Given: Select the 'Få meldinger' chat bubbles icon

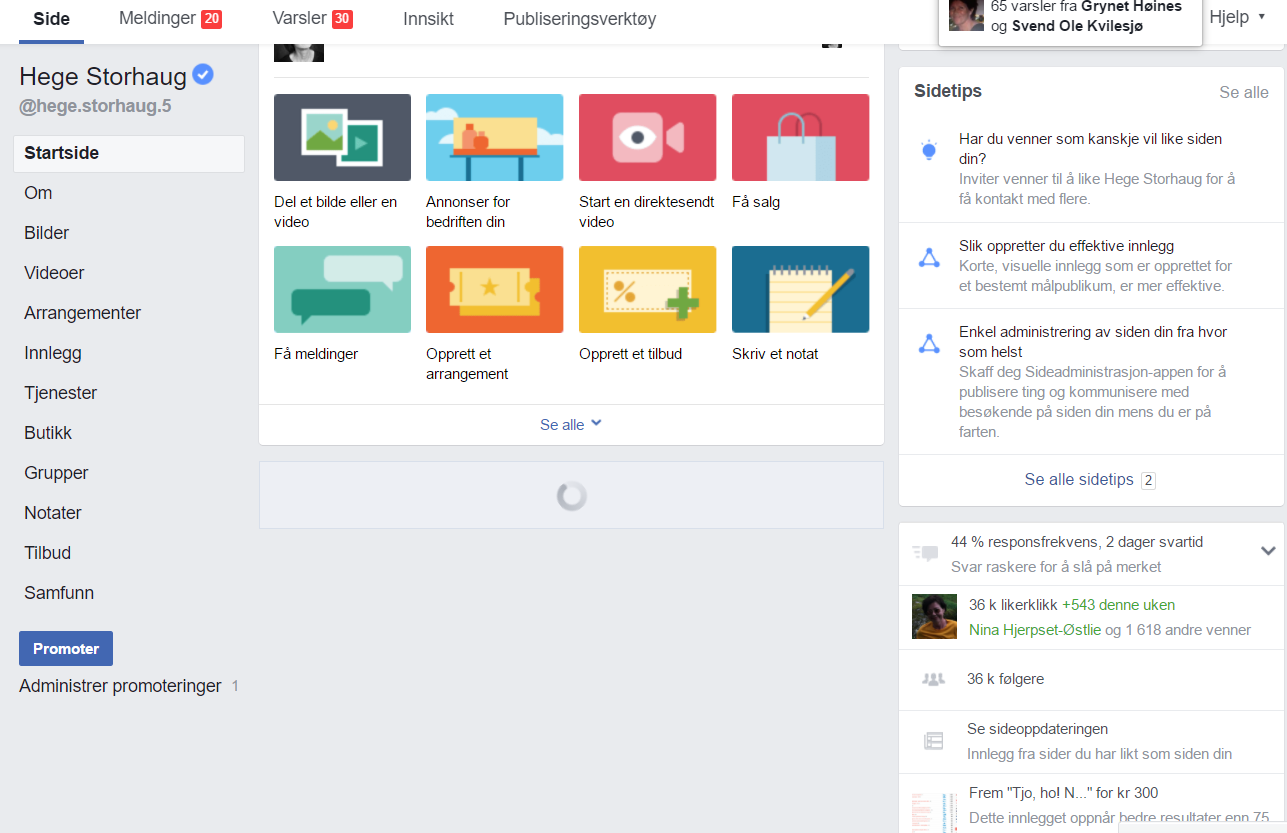Looking at the screenshot, I should click(342, 289).
